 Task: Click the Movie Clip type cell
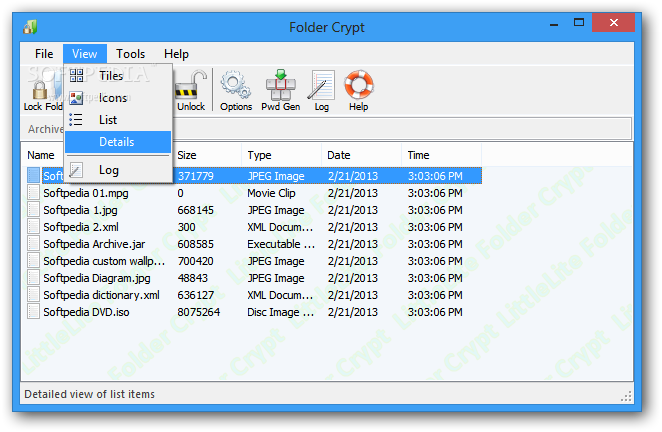tap(271, 193)
